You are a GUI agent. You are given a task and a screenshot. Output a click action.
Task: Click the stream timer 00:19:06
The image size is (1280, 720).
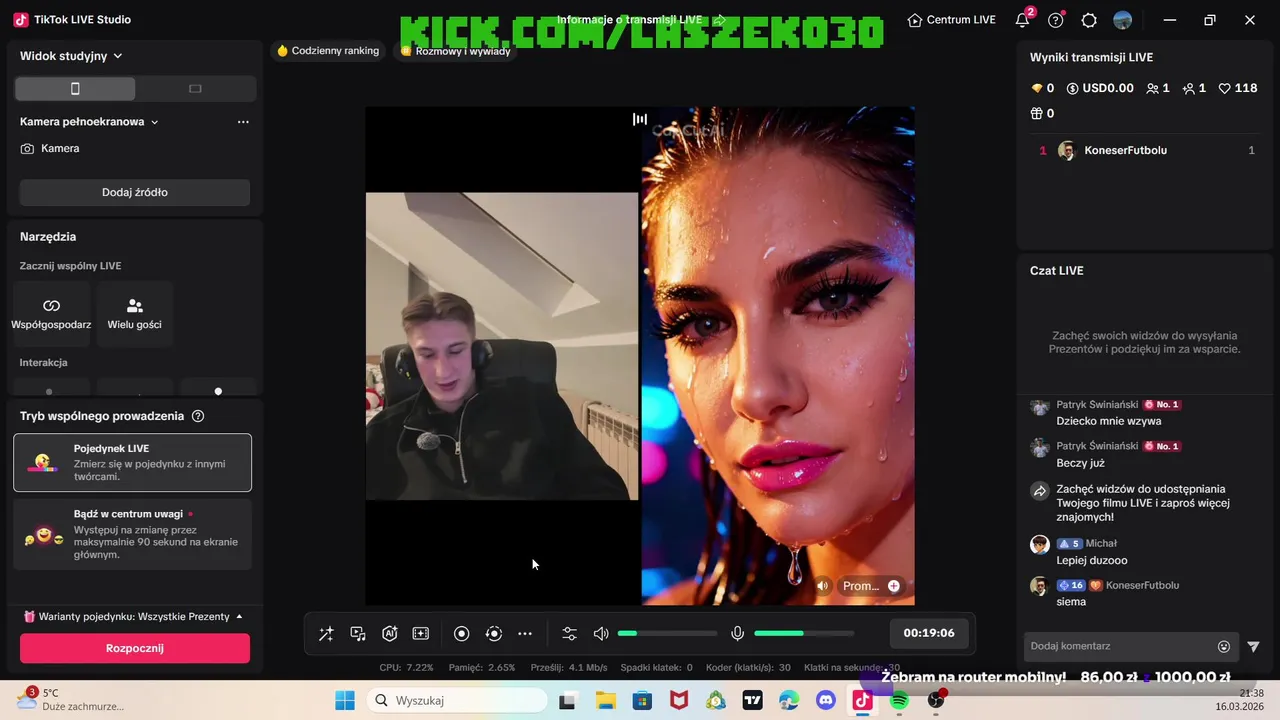(929, 633)
